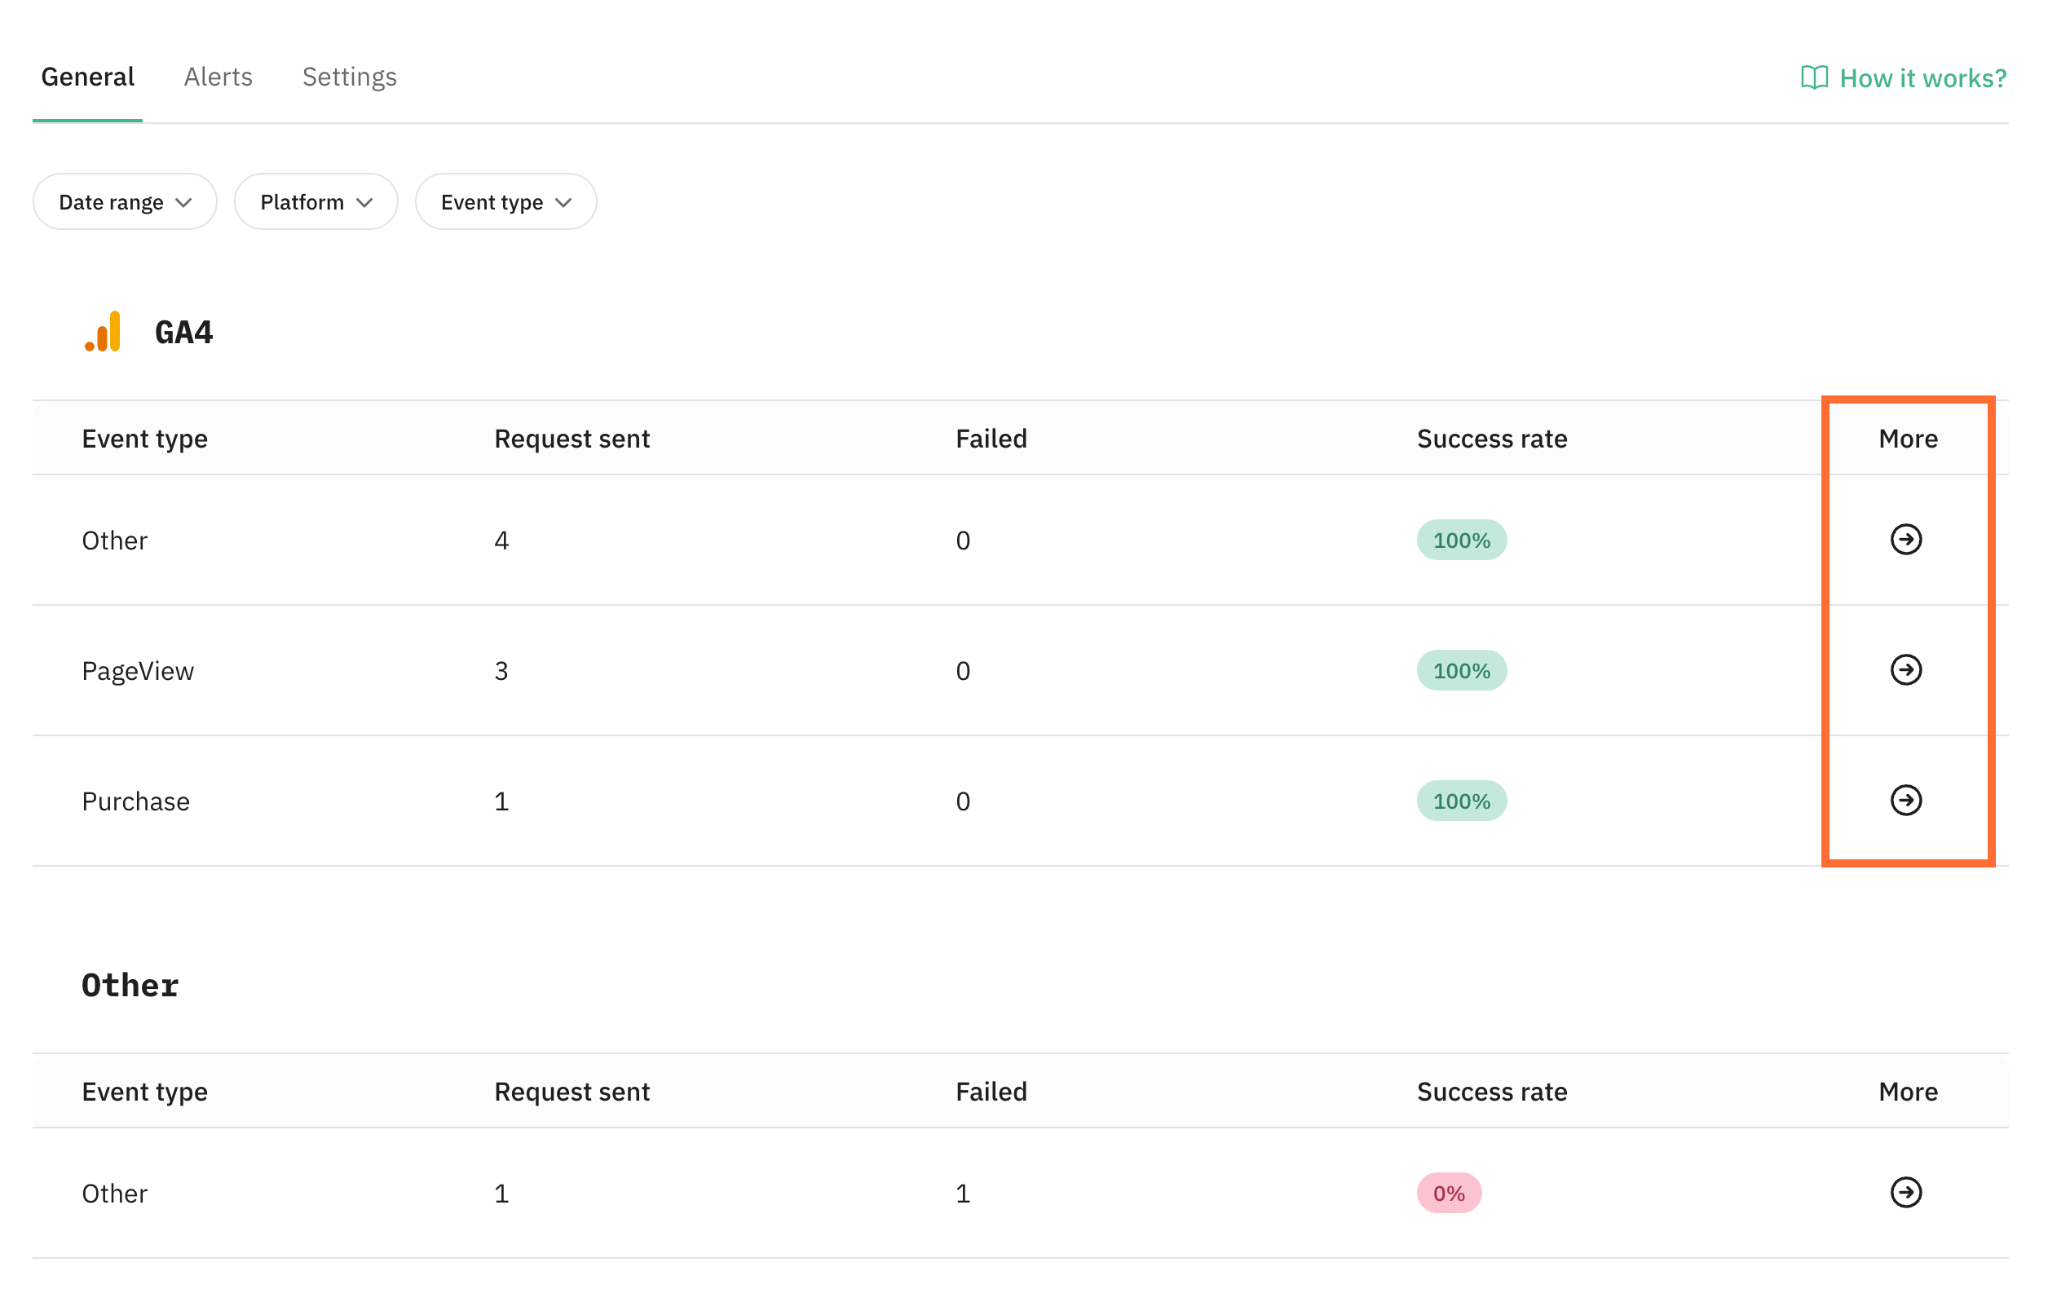Click the 0% success rate badge
Image resolution: width=2048 pixels, height=1314 pixels.
1448,1193
